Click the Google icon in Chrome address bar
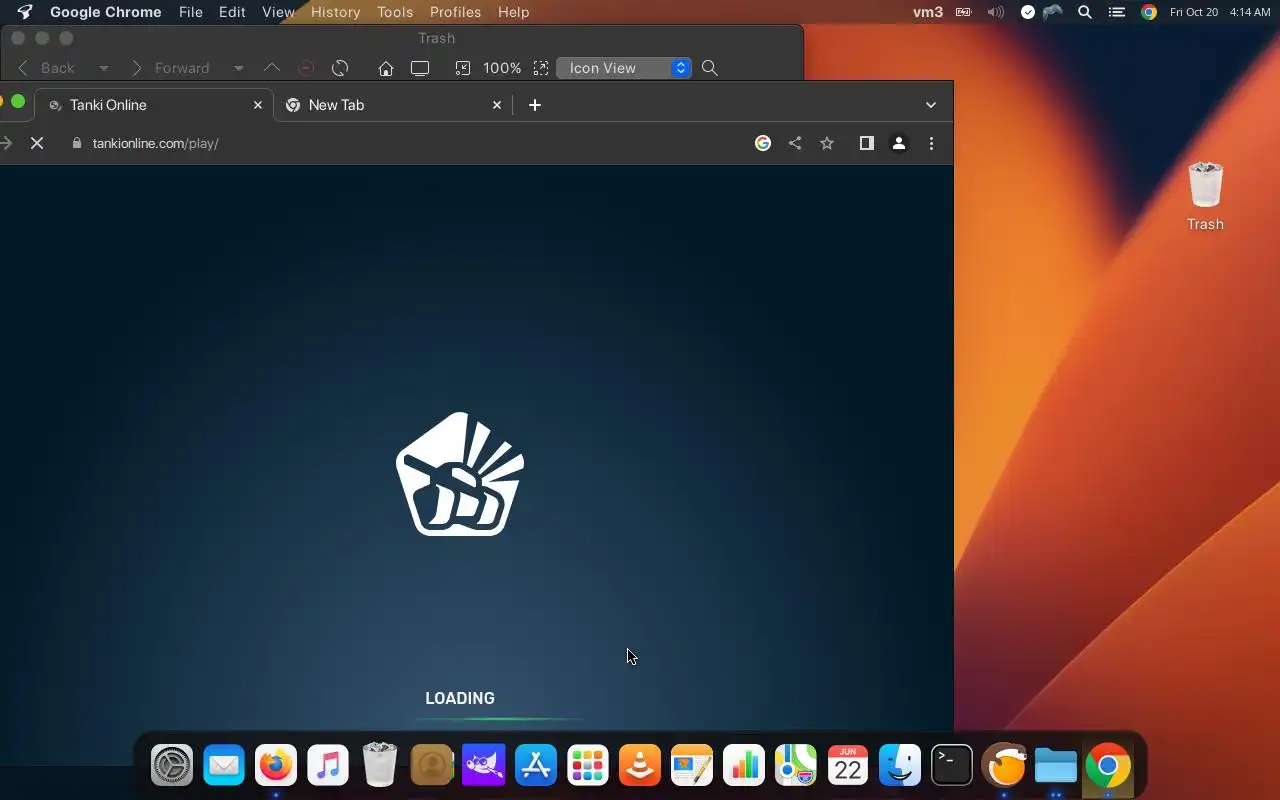Screen dimensions: 1280x800 (763, 143)
